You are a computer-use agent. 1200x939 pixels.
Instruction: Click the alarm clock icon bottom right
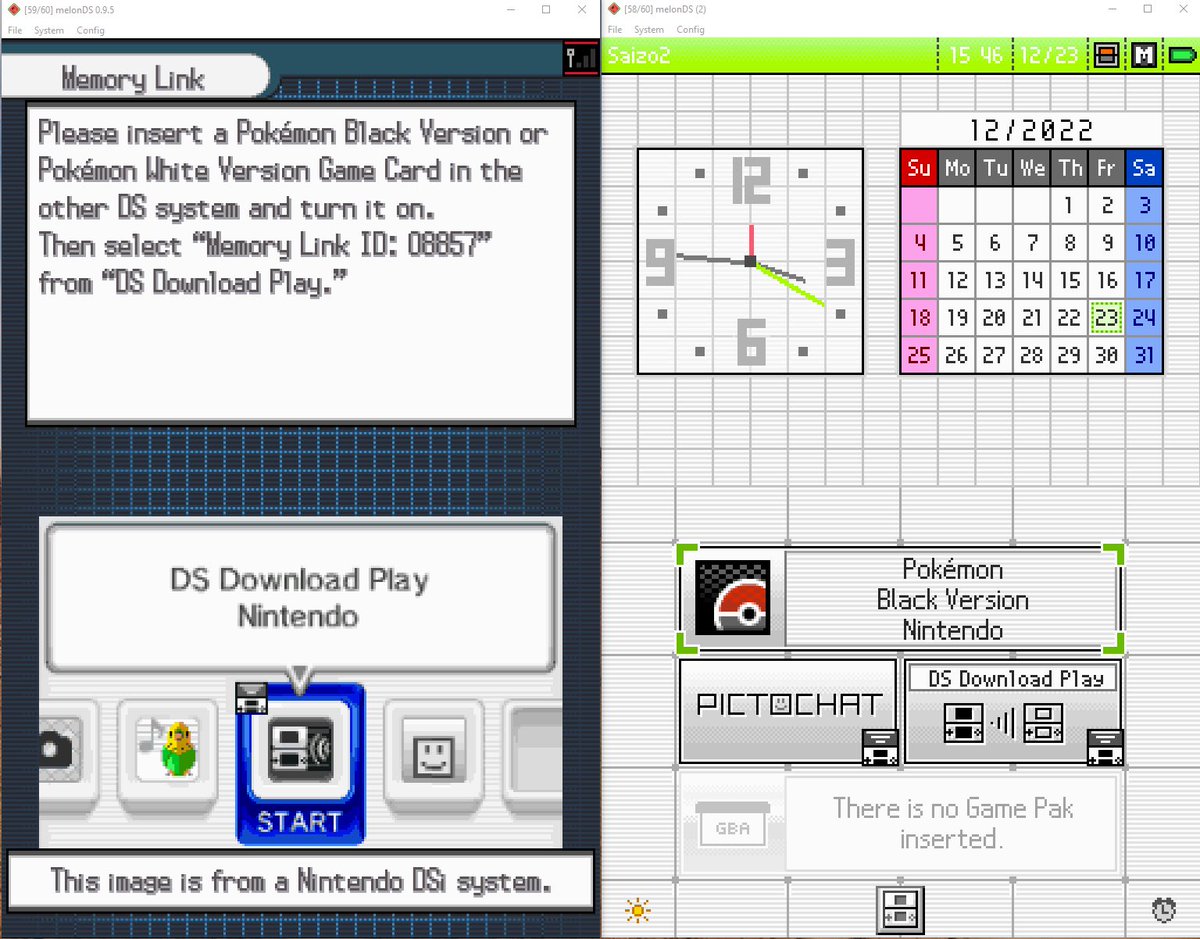(x=1163, y=910)
